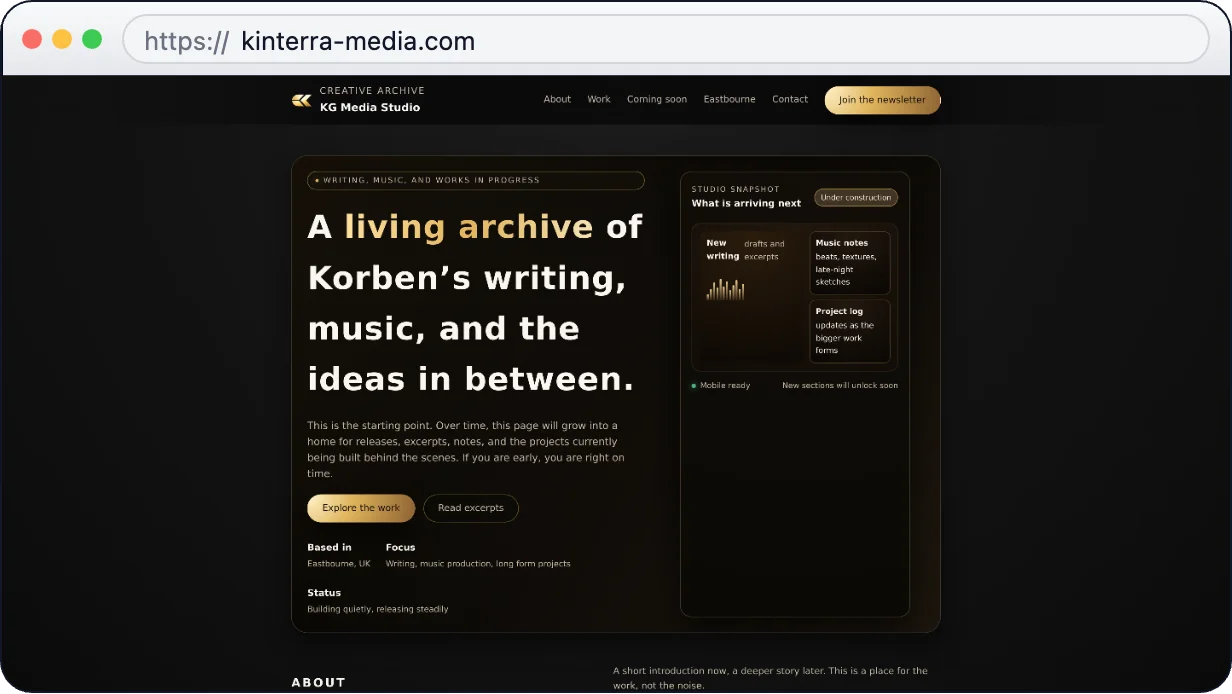The width and height of the screenshot is (1232, 694).
Task: Open the Work navigation item
Action: [598, 99]
